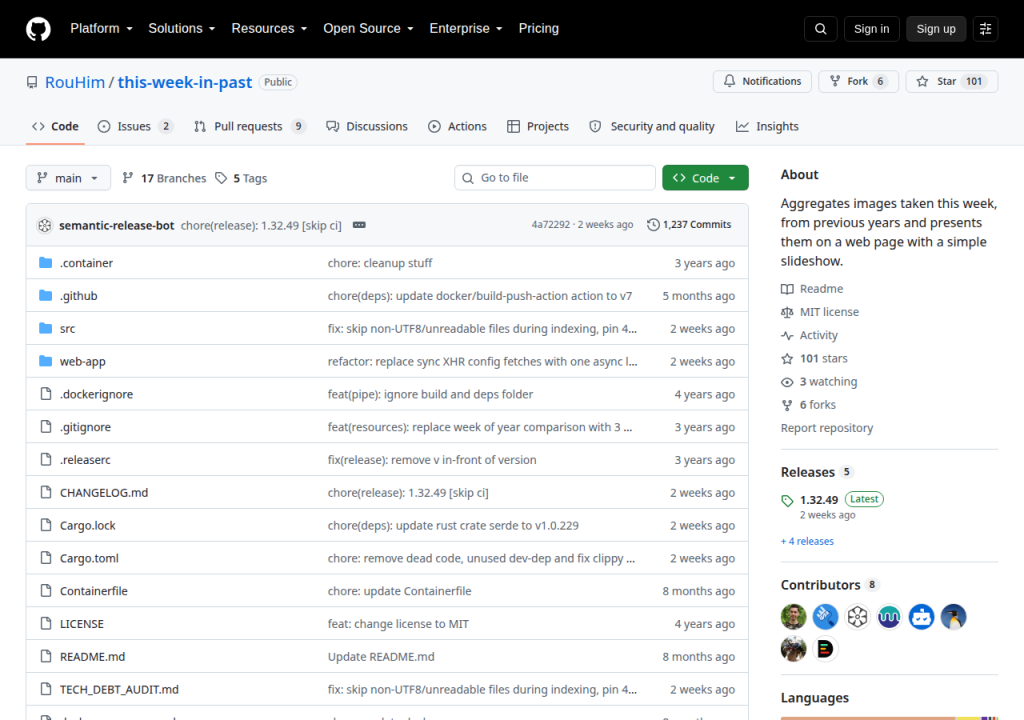Open the Cargo.lock file
Image resolution: width=1024 pixels, height=720 pixels.
pyautogui.click(x=88, y=525)
